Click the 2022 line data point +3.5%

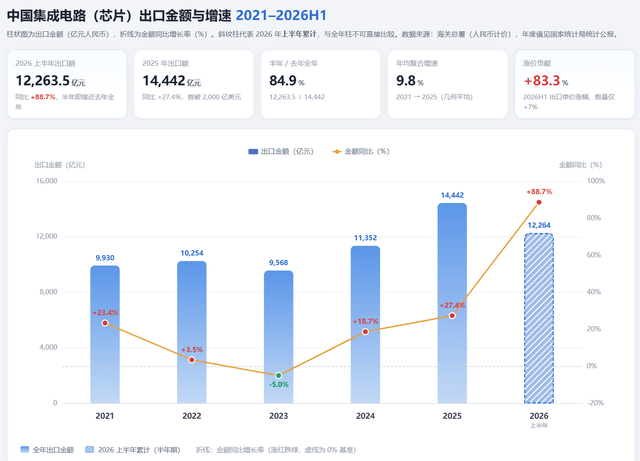point(192,360)
